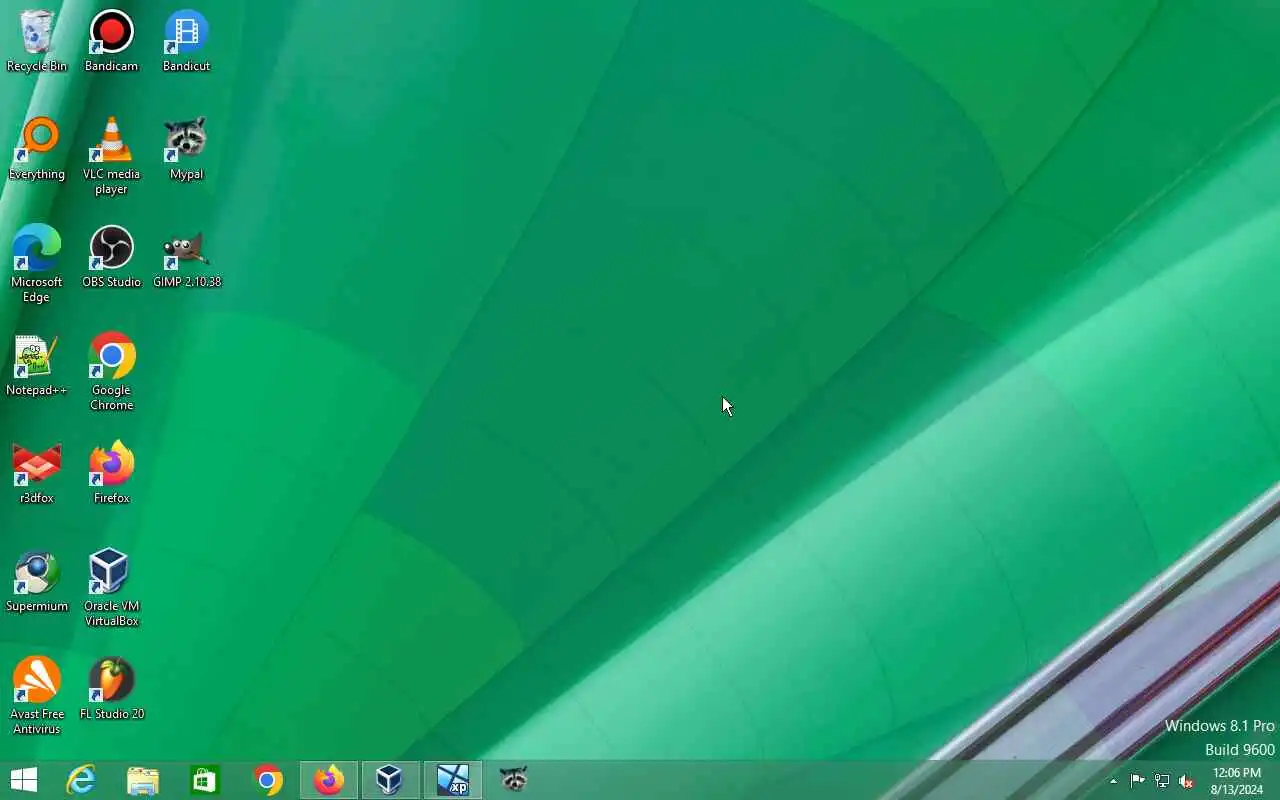Open Internet Explorer from the taskbar
This screenshot has width=1280, height=800.
(x=81, y=780)
